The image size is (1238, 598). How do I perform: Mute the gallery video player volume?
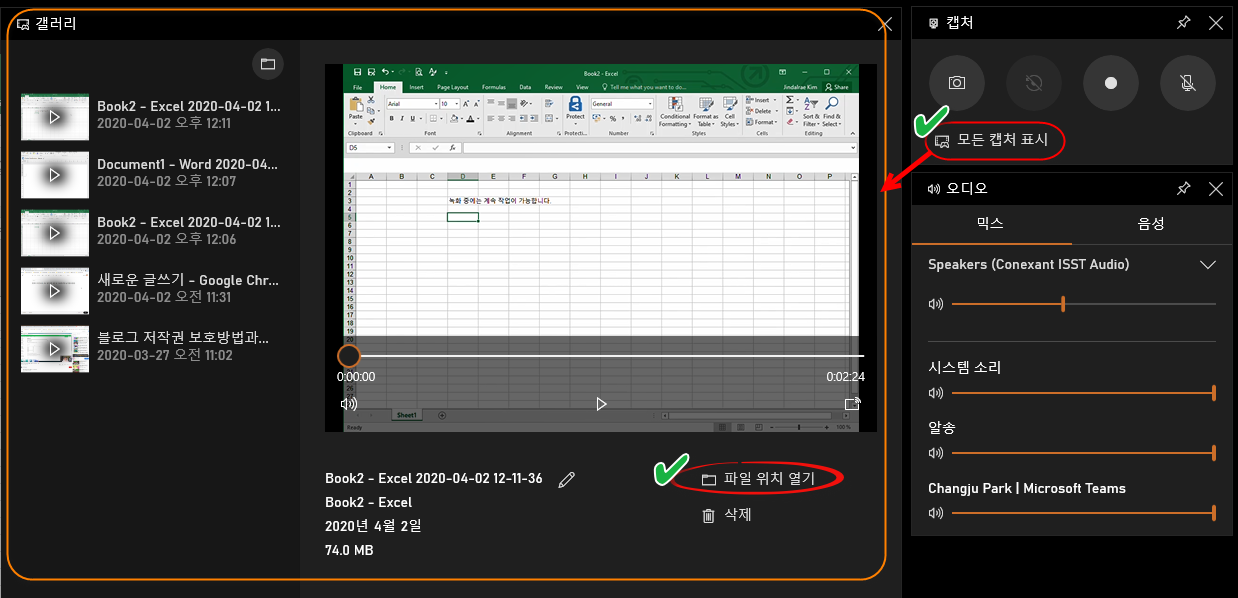coord(348,404)
